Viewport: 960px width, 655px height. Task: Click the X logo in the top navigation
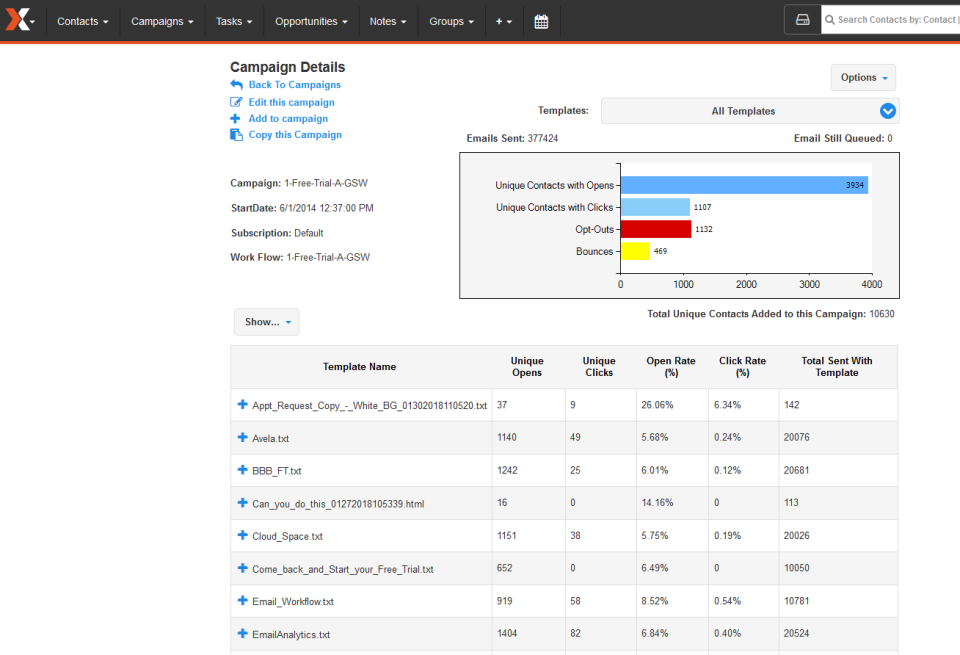(19, 20)
